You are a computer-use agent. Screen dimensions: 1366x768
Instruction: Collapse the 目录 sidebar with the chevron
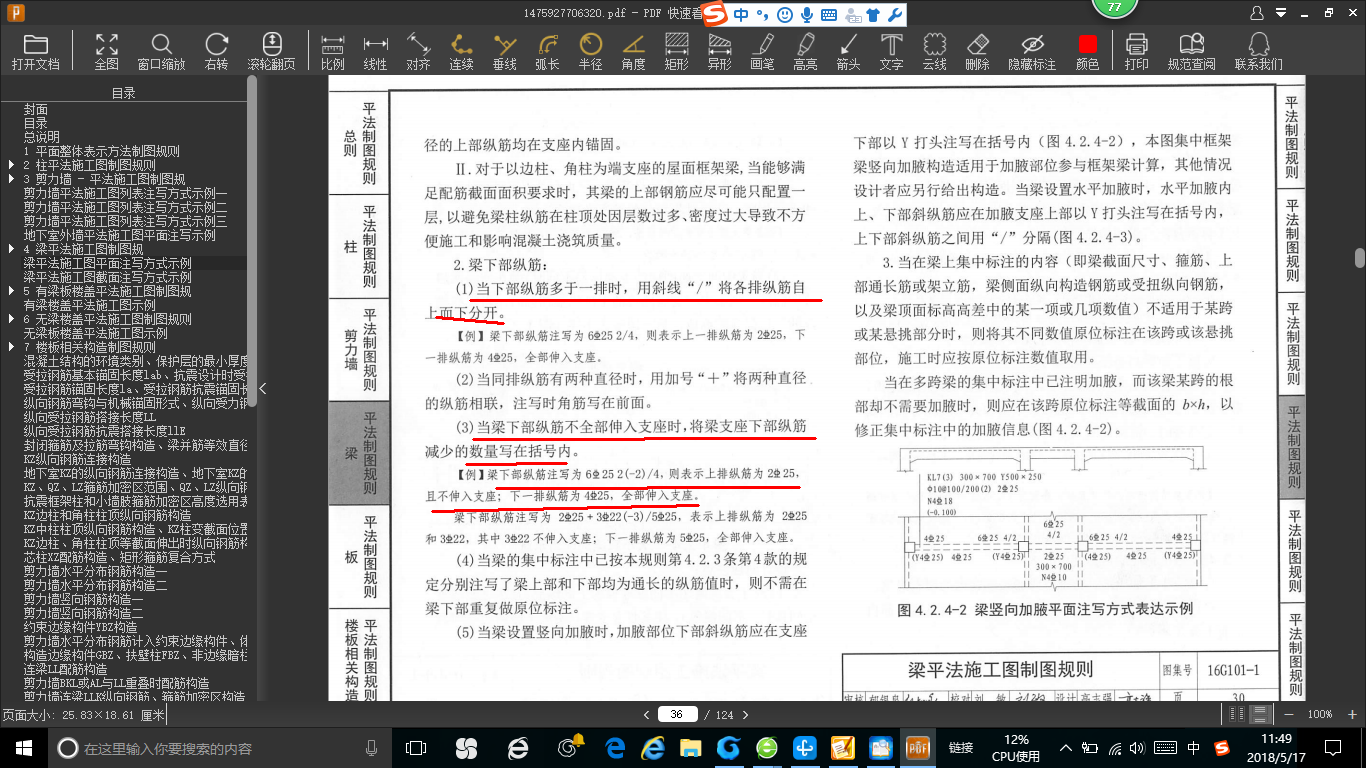pyautogui.click(x=263, y=388)
